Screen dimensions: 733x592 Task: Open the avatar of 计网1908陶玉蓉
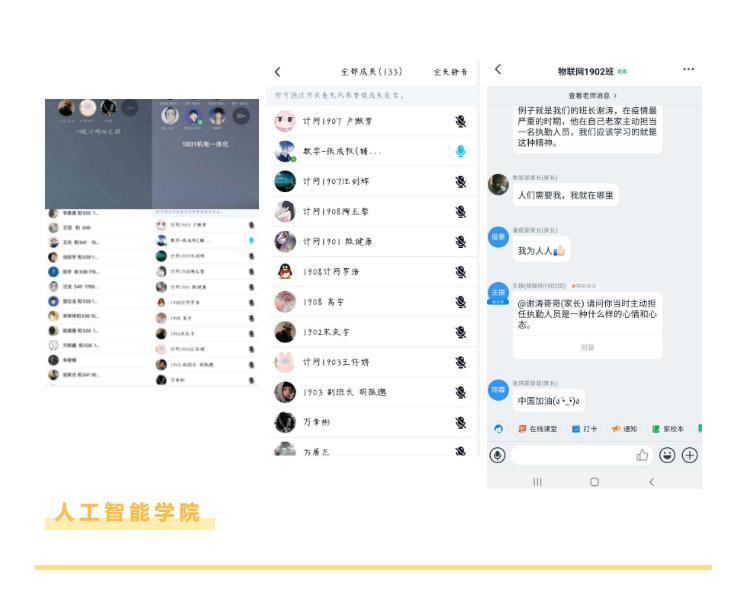[x=285, y=211]
